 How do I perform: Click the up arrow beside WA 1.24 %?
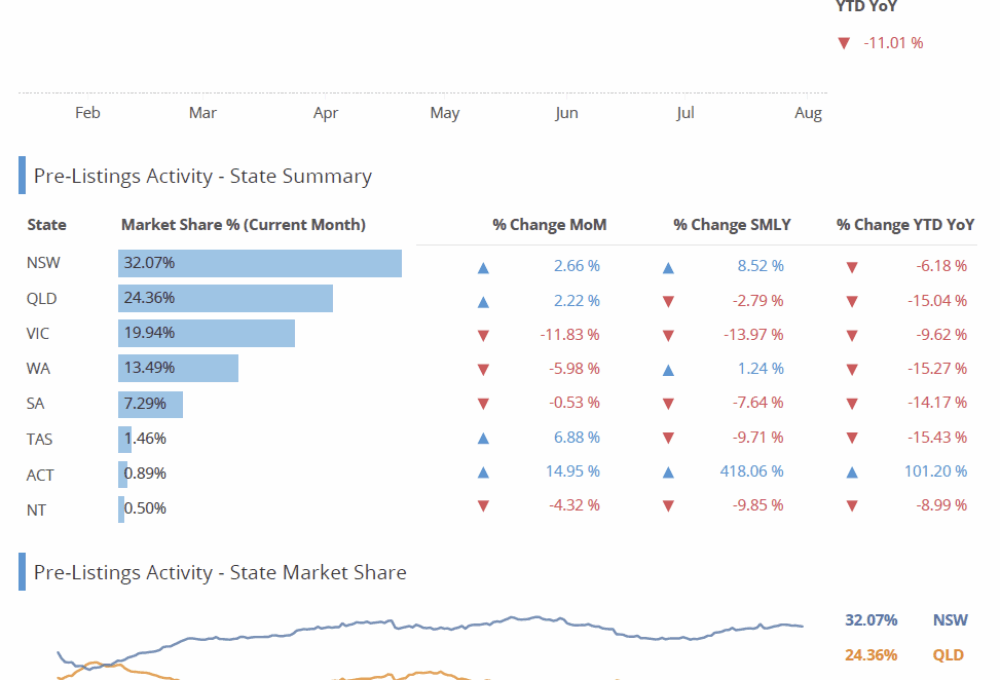pos(668,369)
